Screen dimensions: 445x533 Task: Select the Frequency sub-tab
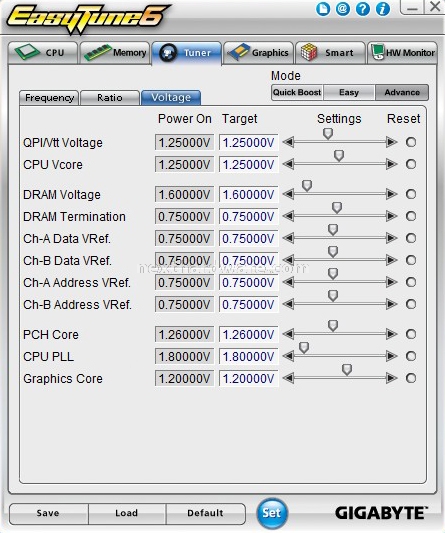pos(49,98)
